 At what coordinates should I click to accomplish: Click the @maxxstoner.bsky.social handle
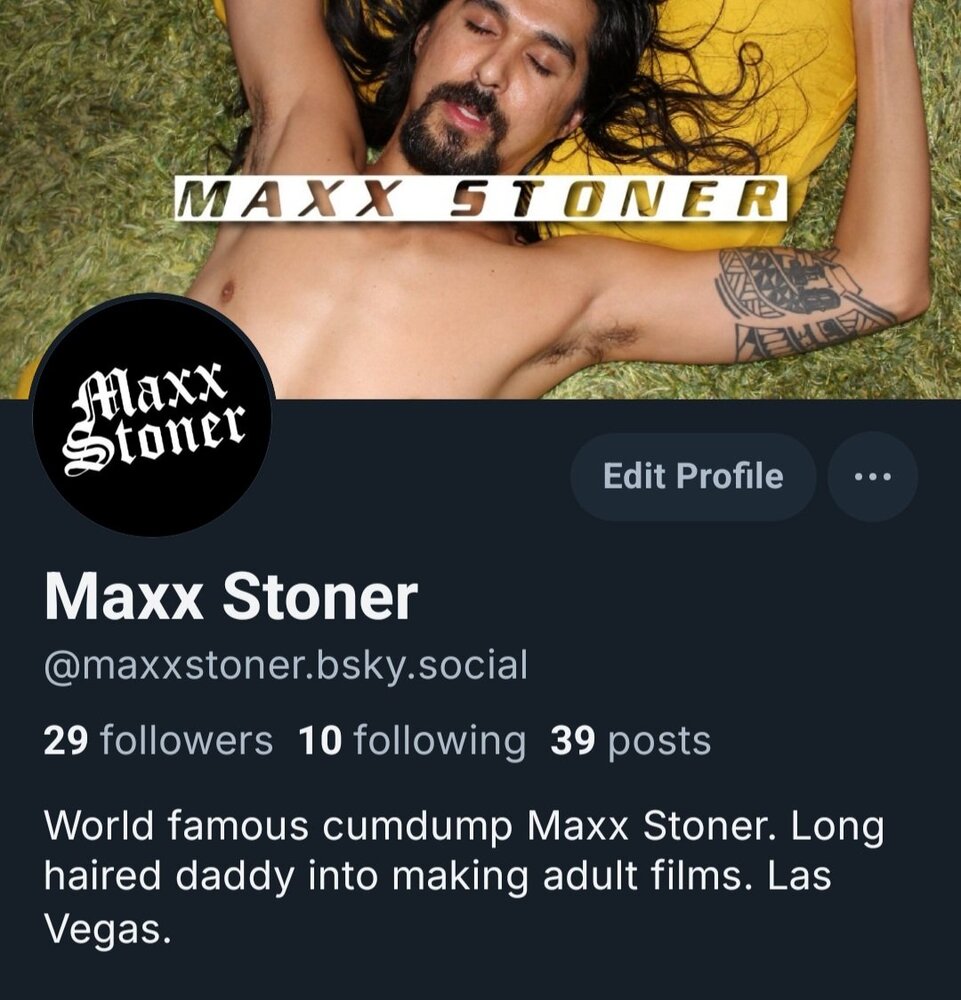(286, 666)
